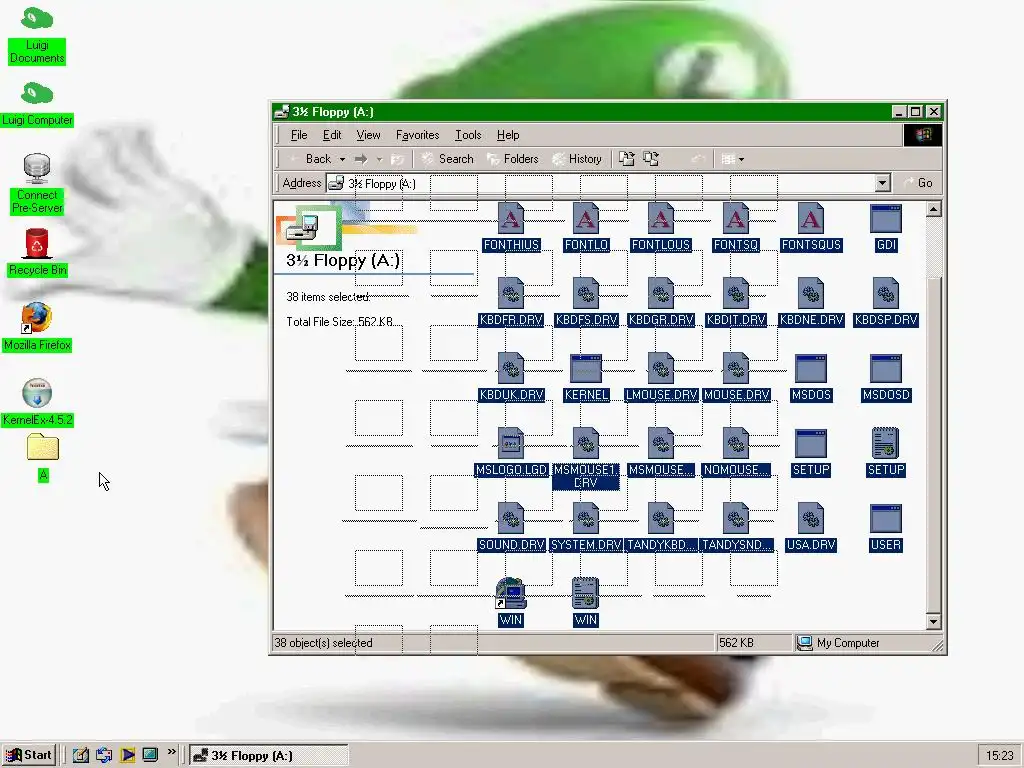Select TANDYSND driver file

point(736,527)
